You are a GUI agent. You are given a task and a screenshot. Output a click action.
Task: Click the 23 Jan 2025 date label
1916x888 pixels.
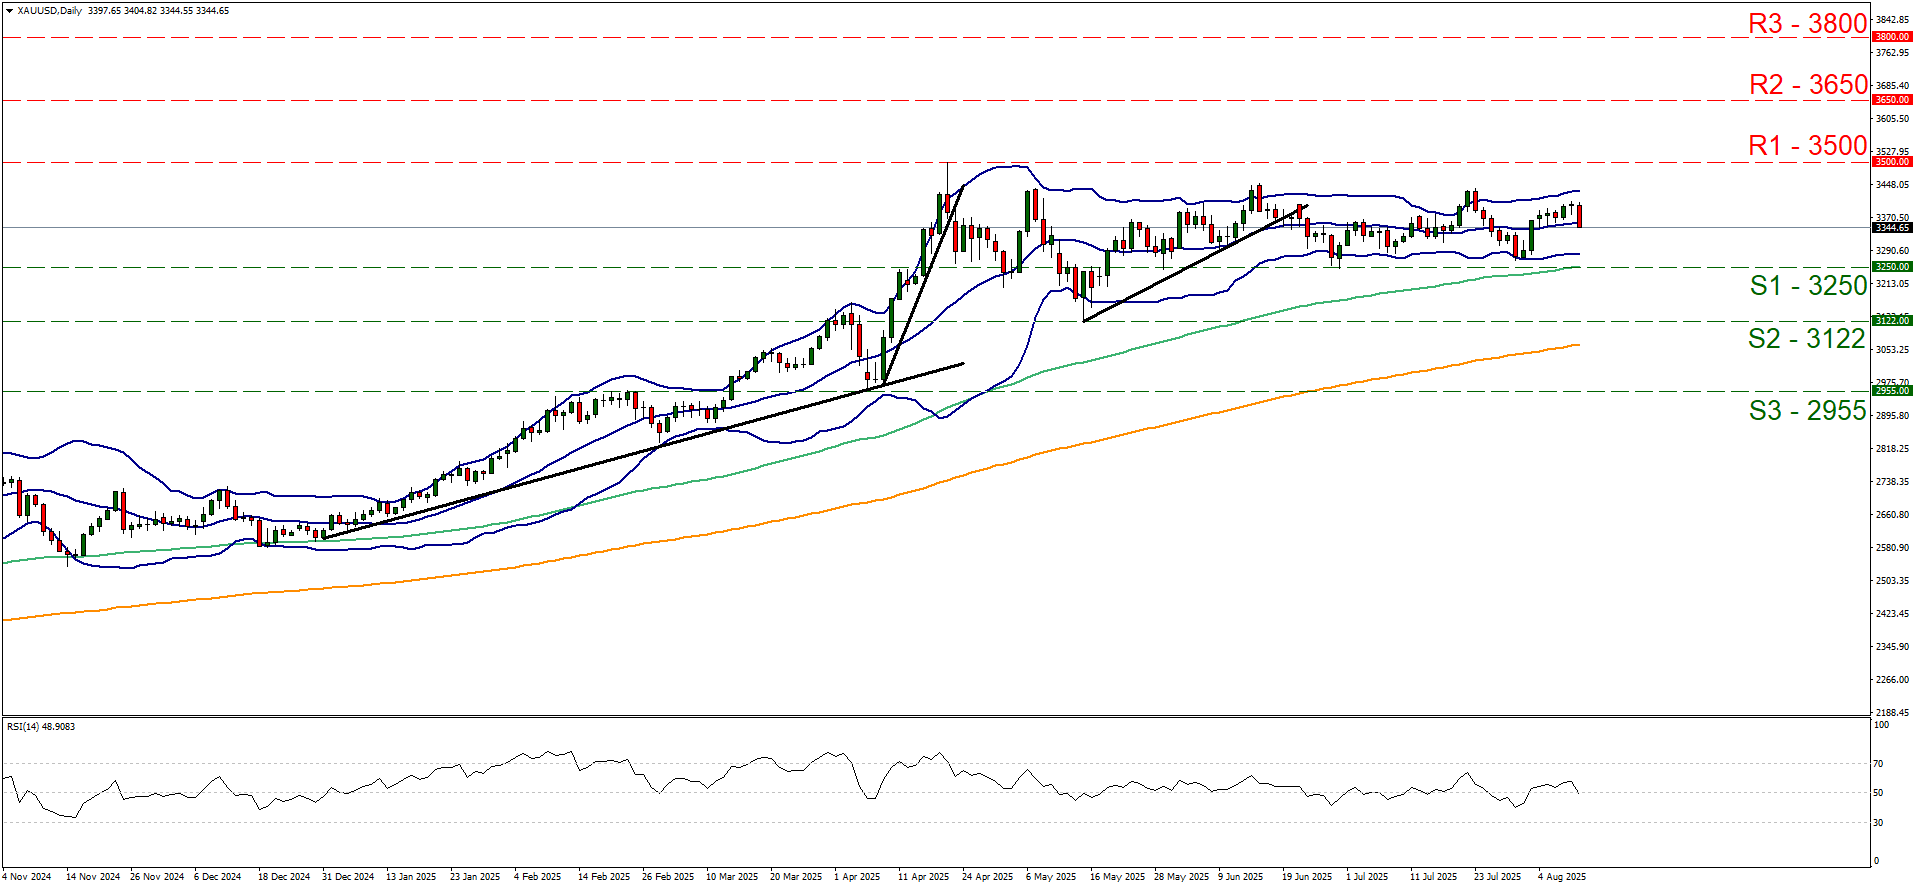pos(475,877)
